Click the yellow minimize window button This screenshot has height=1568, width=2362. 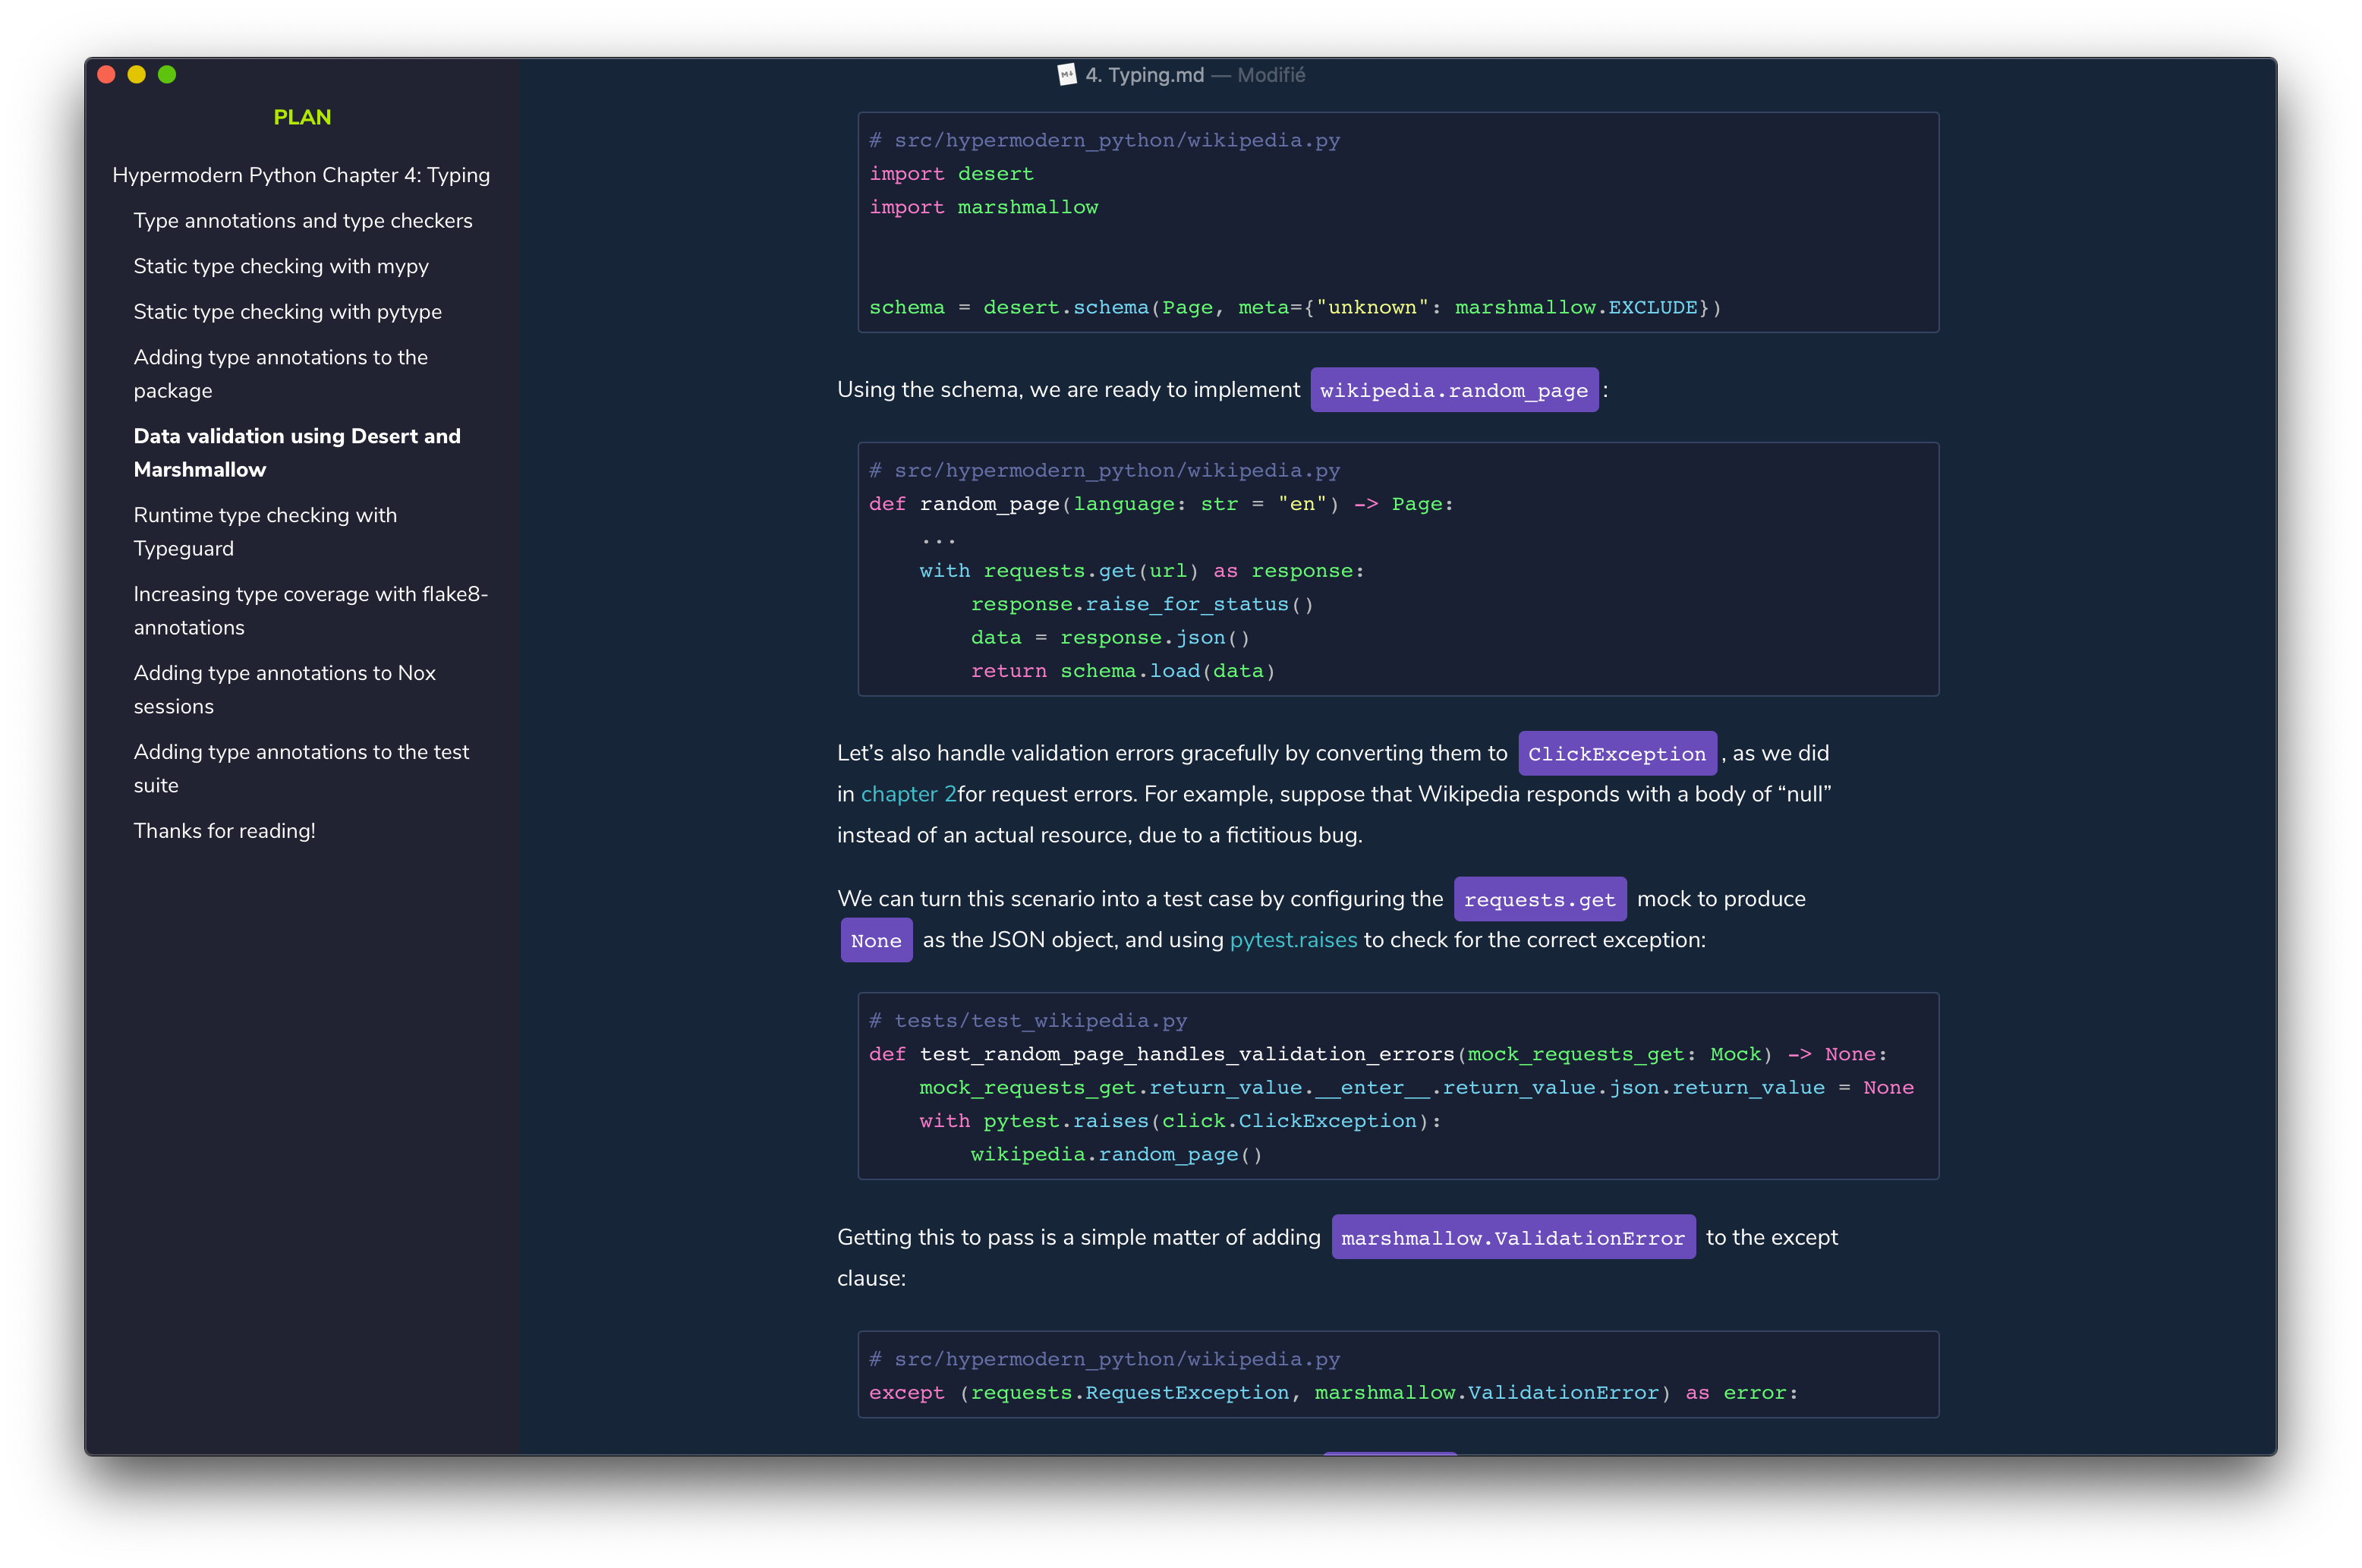[137, 75]
